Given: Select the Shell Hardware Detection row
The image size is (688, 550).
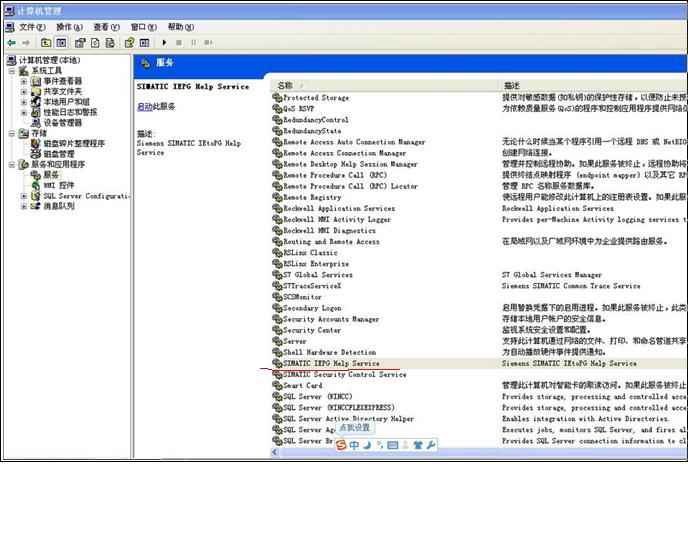Looking at the screenshot, I should coord(478,352).
